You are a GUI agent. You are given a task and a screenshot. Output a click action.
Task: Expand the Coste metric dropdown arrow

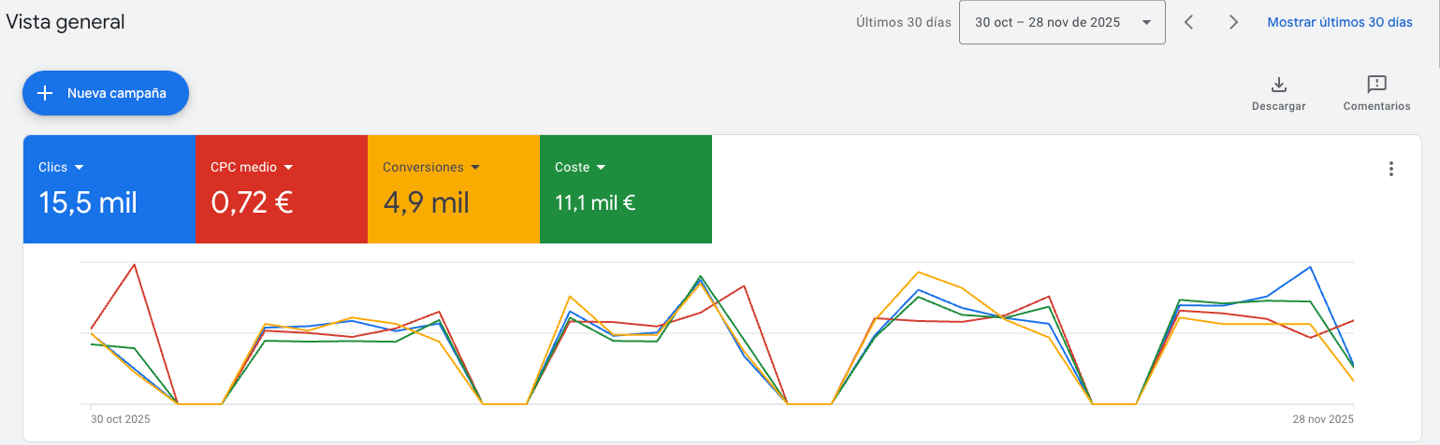pos(600,167)
